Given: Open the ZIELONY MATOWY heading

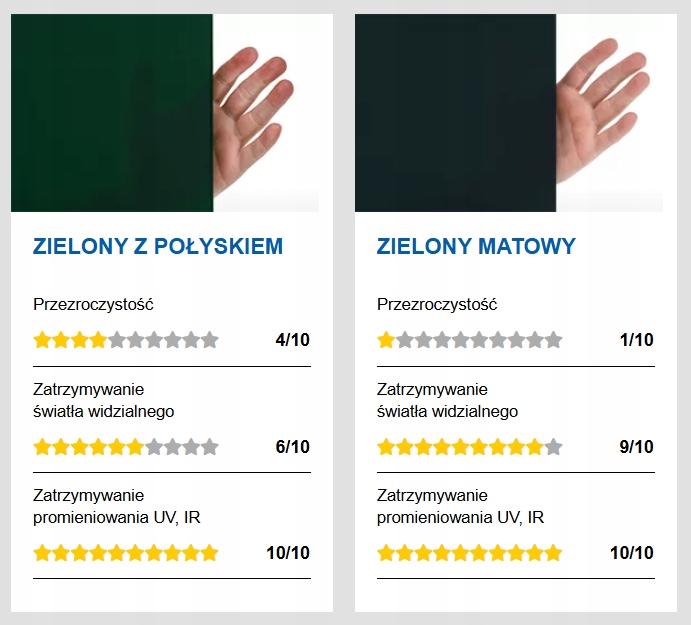Looking at the screenshot, I should [x=476, y=246].
